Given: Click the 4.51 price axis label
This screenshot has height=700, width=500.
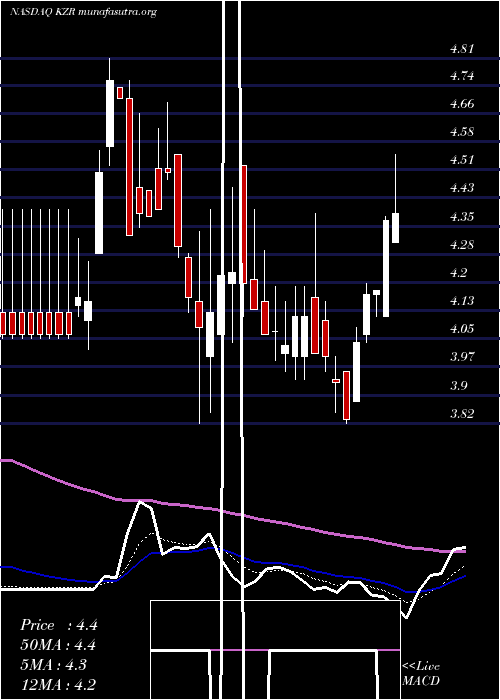Looking at the screenshot, I should point(462,160).
